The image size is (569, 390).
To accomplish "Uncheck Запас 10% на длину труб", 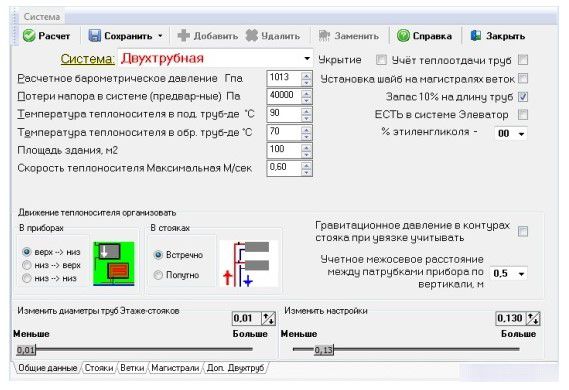I will tap(523, 97).
